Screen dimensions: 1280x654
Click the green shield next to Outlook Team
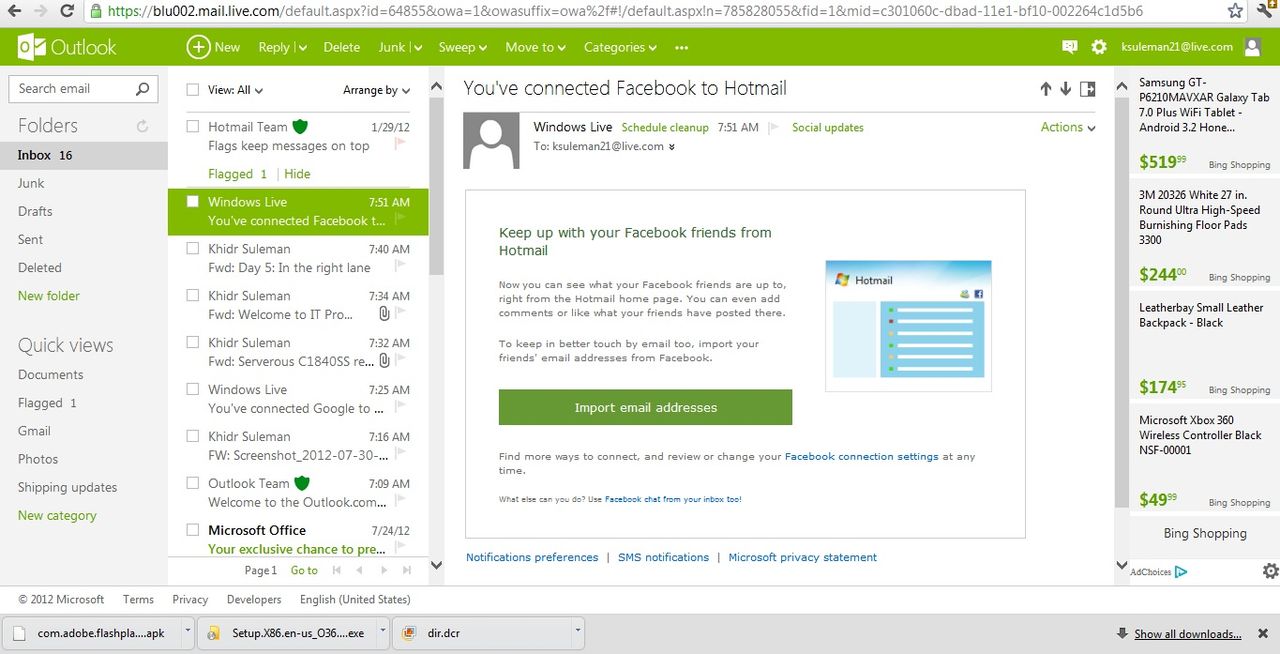pos(301,483)
